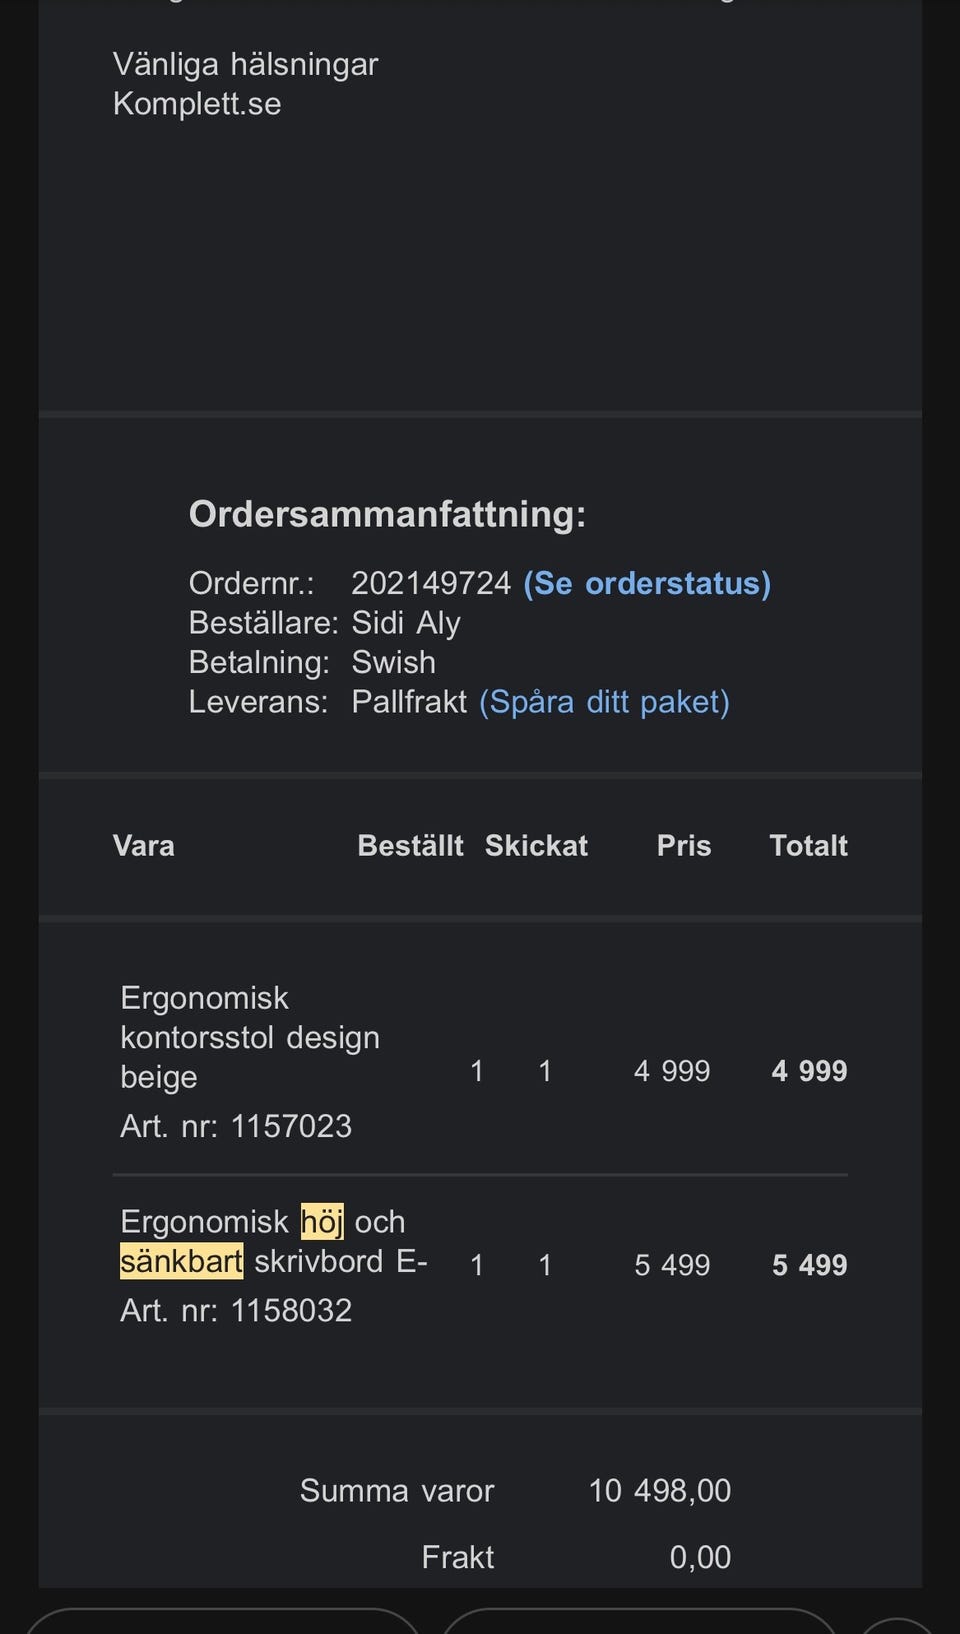
Task: Tap the Skickat column header
Action: (536, 846)
